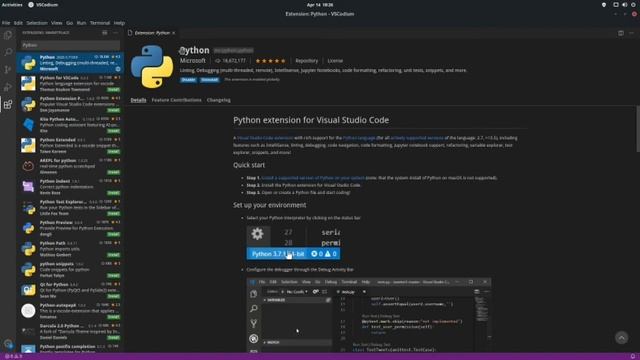The height and width of the screenshot is (360, 640).
Task: Click the Python 3.7 interpreter status bar image
Action: (x=293, y=242)
